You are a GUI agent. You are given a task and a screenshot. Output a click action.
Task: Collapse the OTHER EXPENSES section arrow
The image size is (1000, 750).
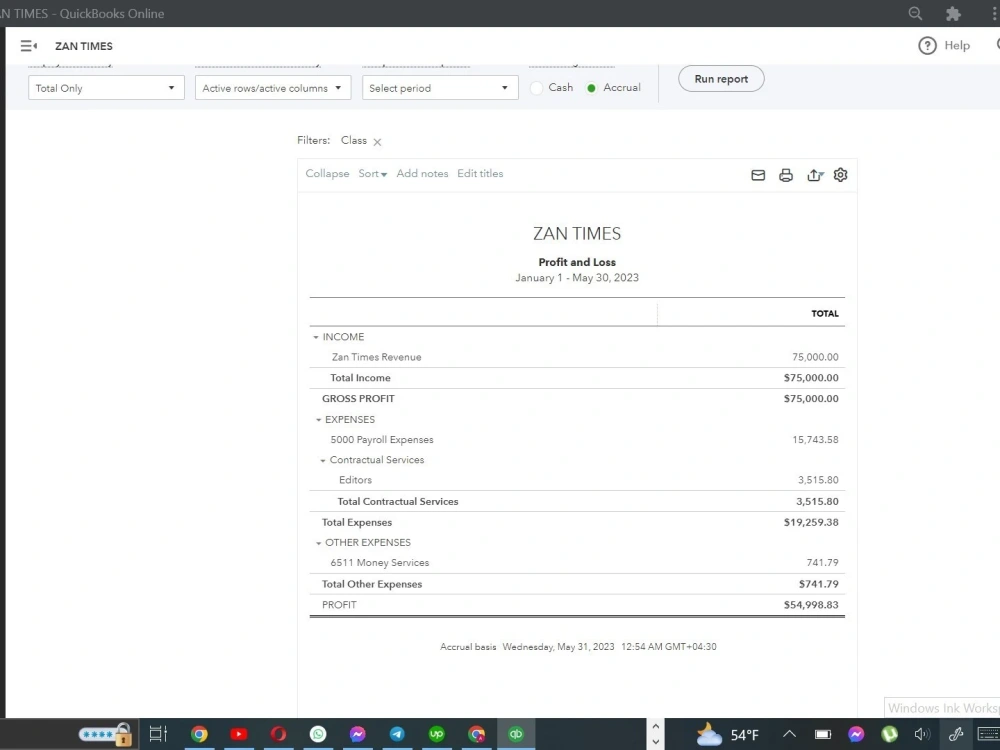(x=318, y=543)
